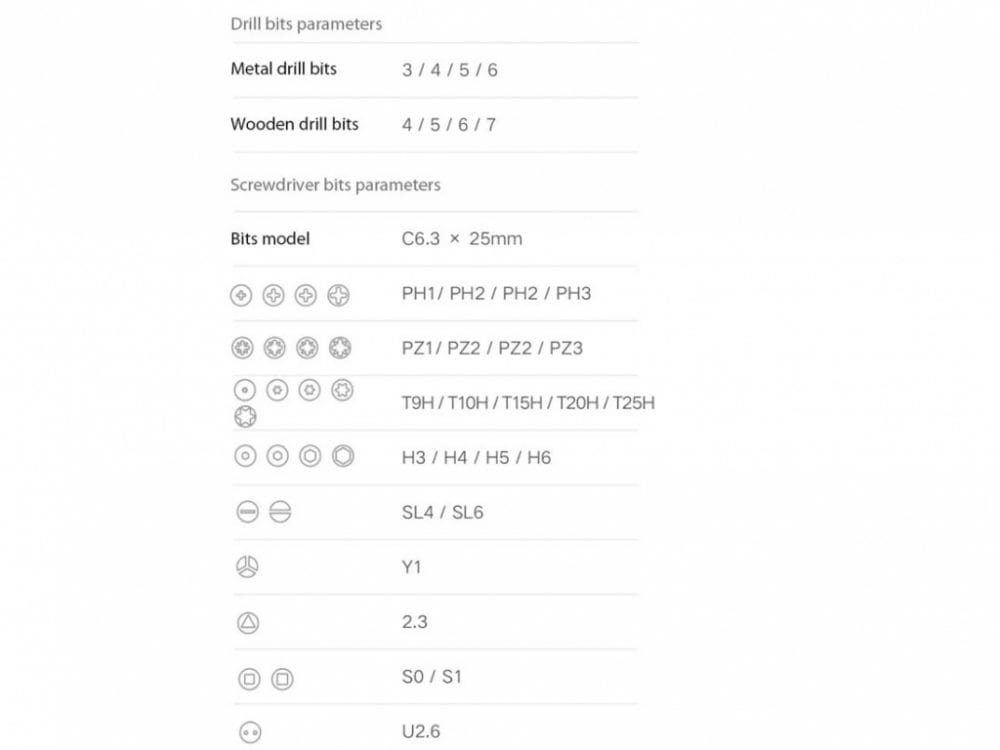Click the first square bit icon
This screenshot has height=750, width=1000.
[x=248, y=679]
